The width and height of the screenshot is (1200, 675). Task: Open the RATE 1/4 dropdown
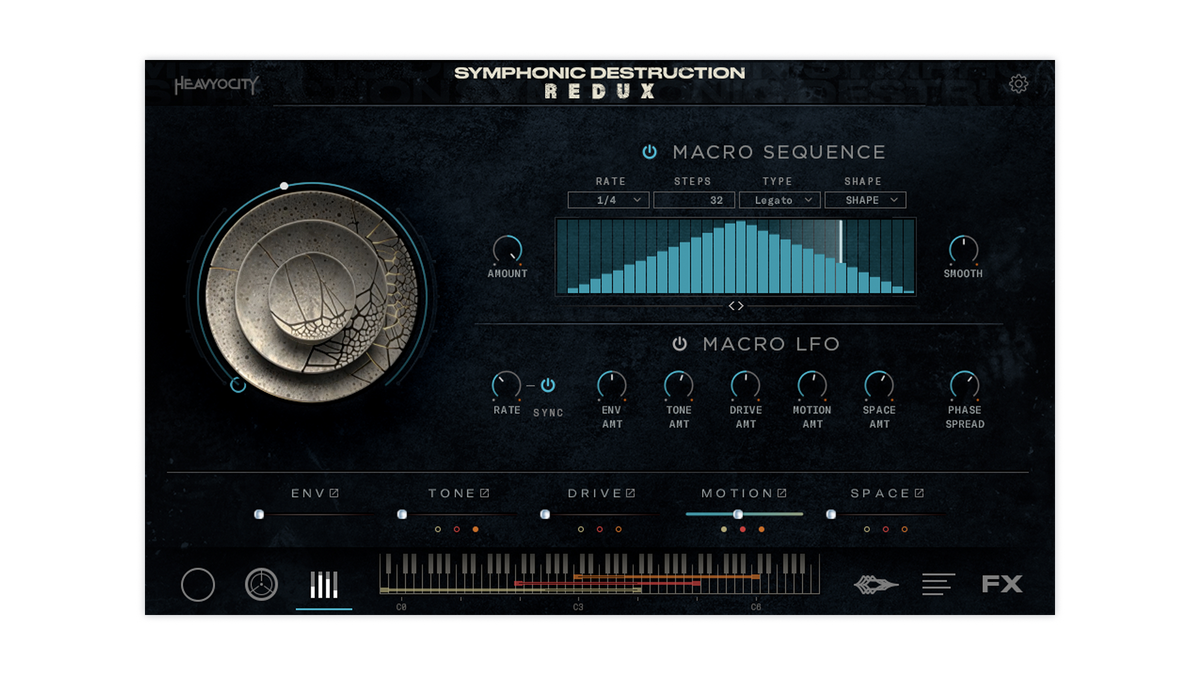[x=608, y=200]
